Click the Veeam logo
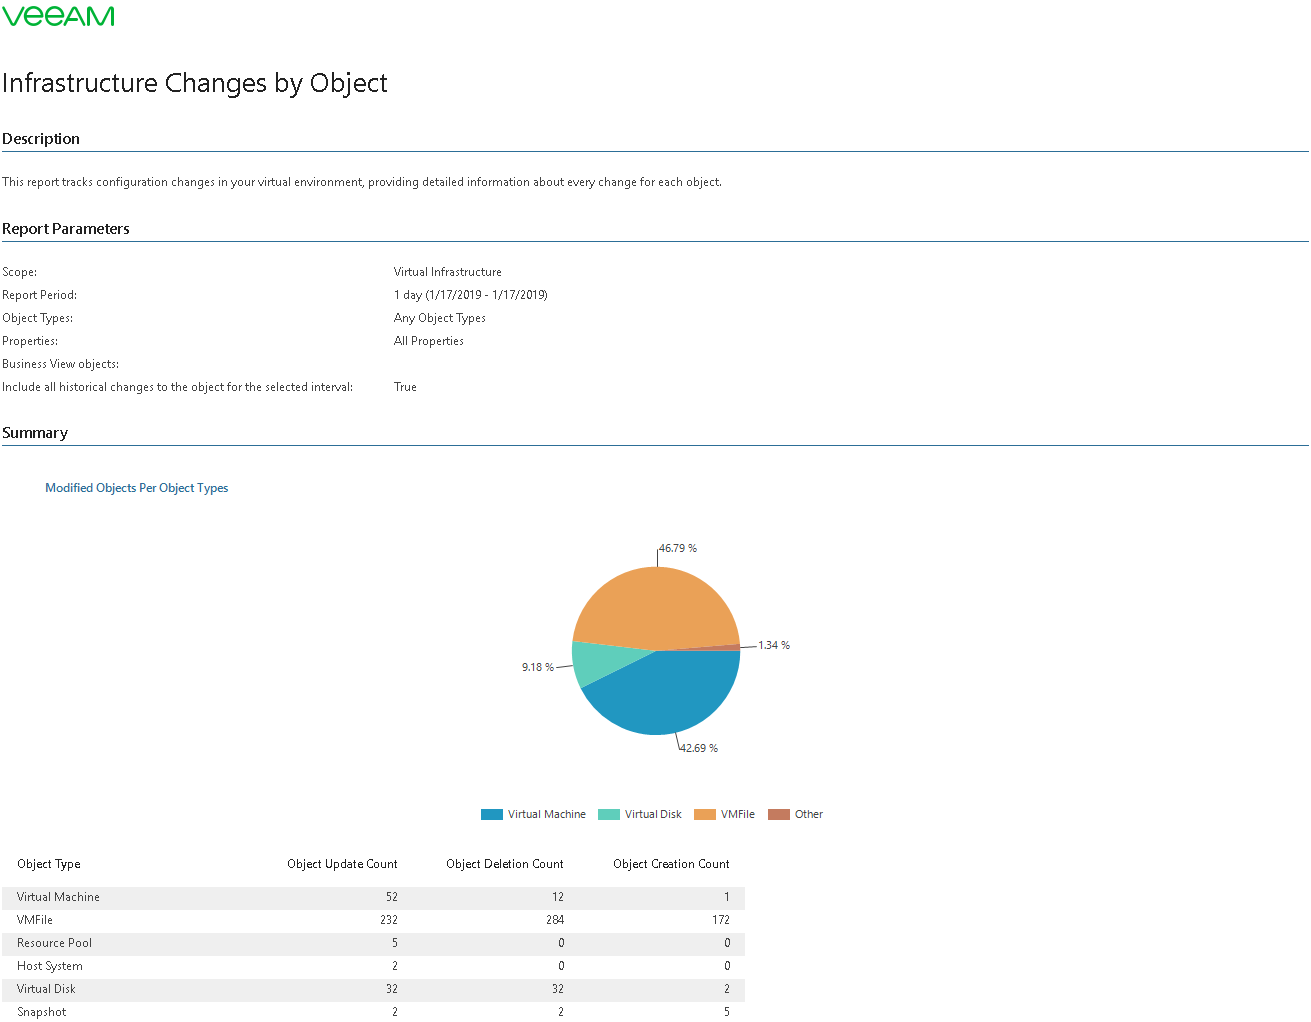The height and width of the screenshot is (1022, 1311). point(58,16)
